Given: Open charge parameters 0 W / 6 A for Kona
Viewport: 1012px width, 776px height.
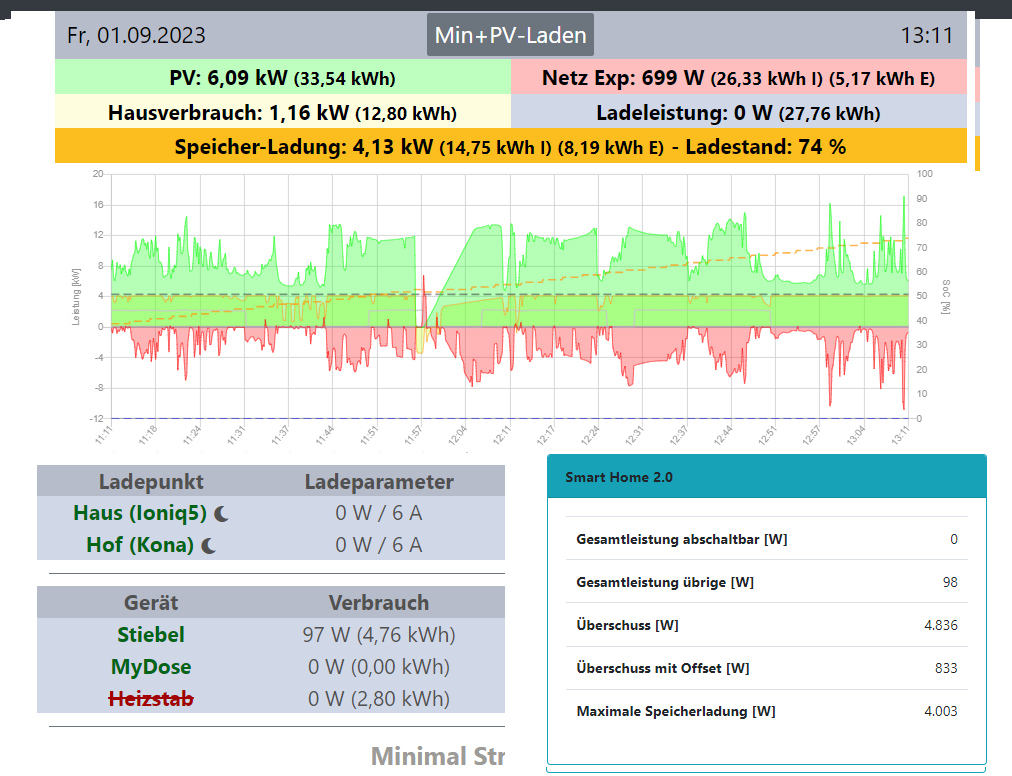Looking at the screenshot, I should click(378, 545).
